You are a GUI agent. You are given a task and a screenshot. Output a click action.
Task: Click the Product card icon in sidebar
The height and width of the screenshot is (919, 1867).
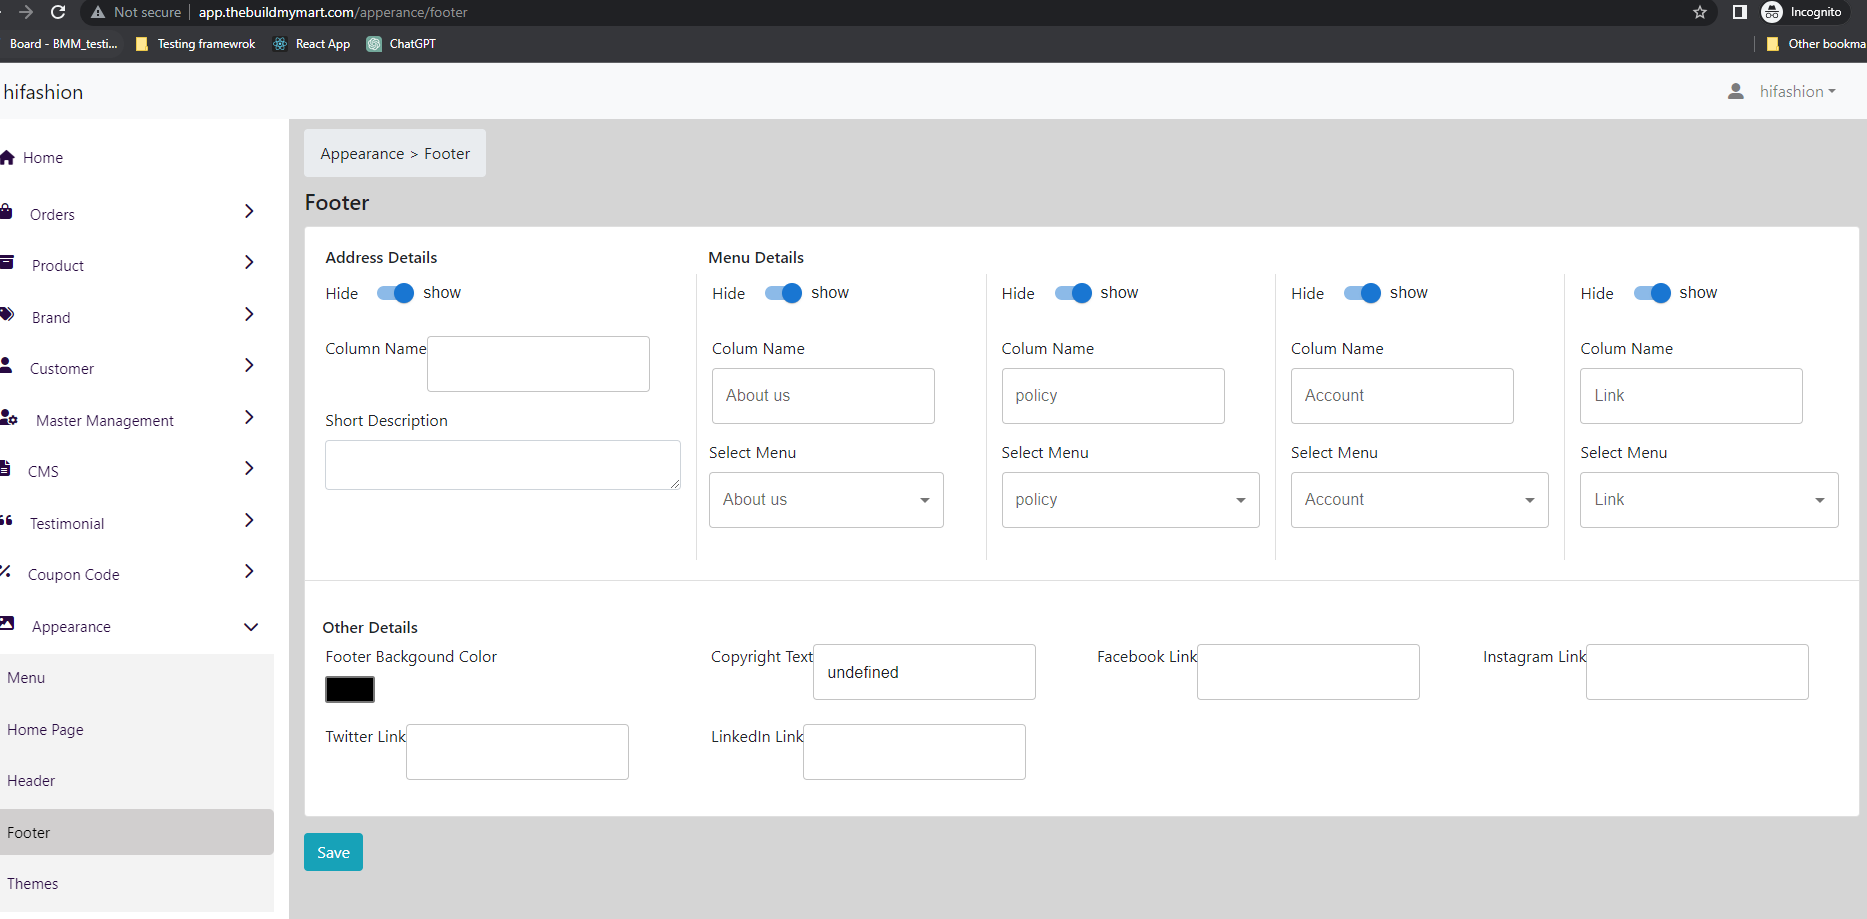7,262
